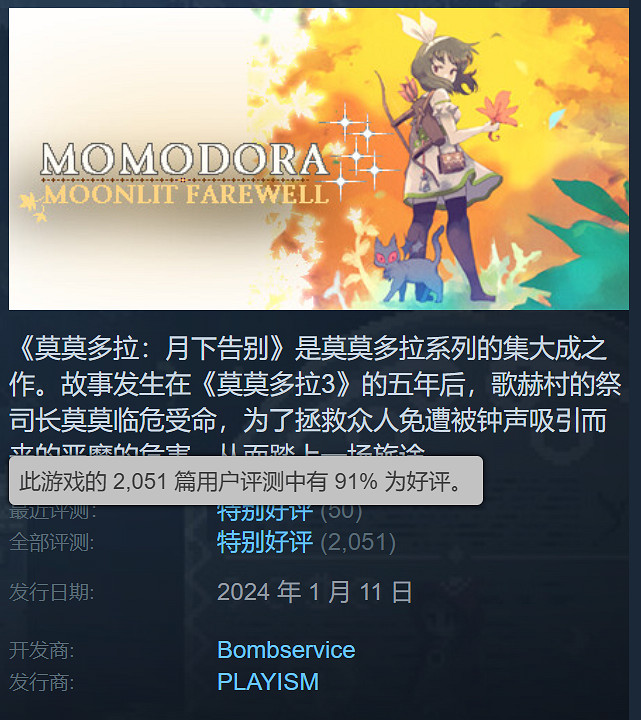
Task: Click the 全部评测 label
Action: tap(51, 542)
